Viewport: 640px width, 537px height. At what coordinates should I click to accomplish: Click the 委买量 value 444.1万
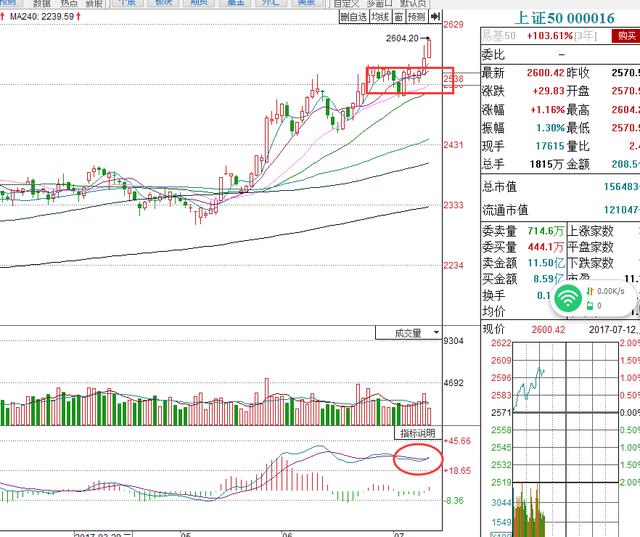(x=545, y=247)
